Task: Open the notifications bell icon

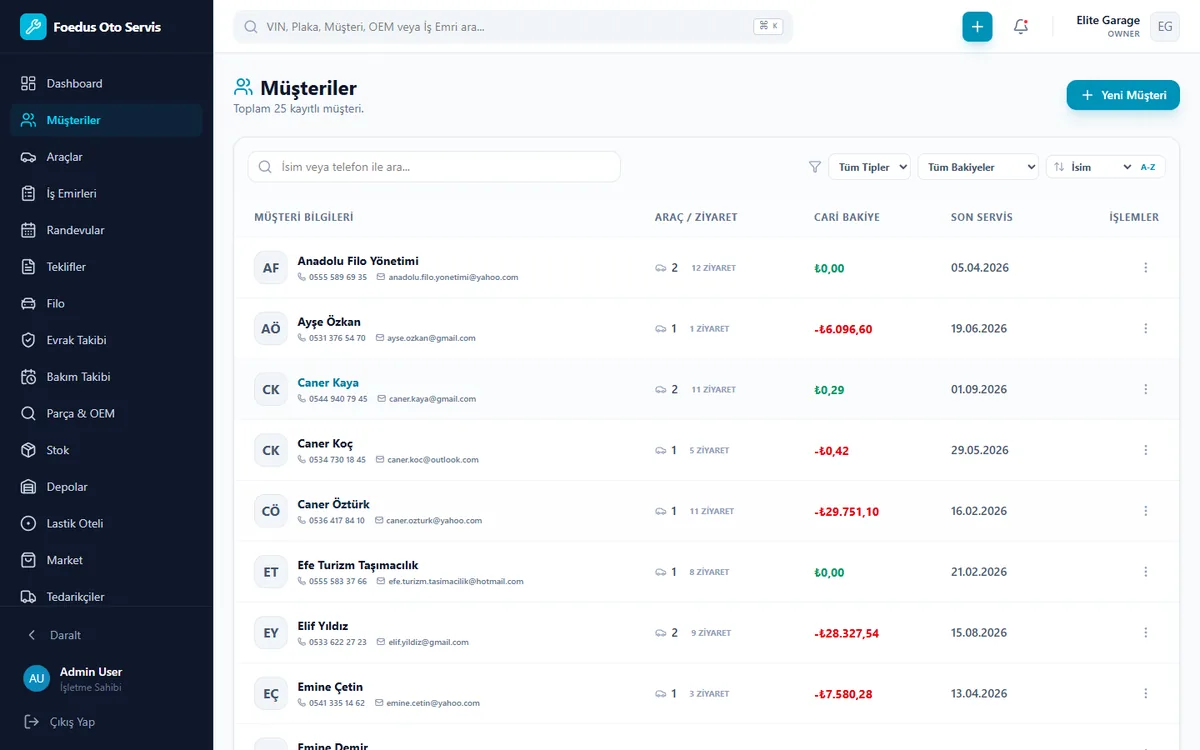Action: (1021, 27)
